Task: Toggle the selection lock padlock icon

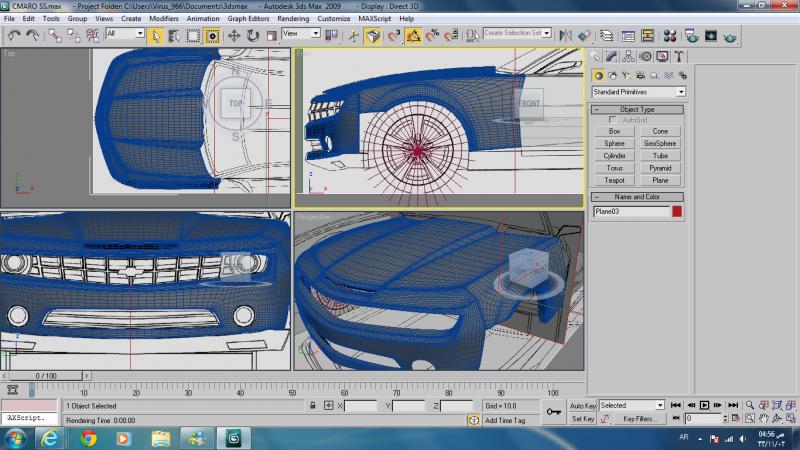Action: pos(313,406)
